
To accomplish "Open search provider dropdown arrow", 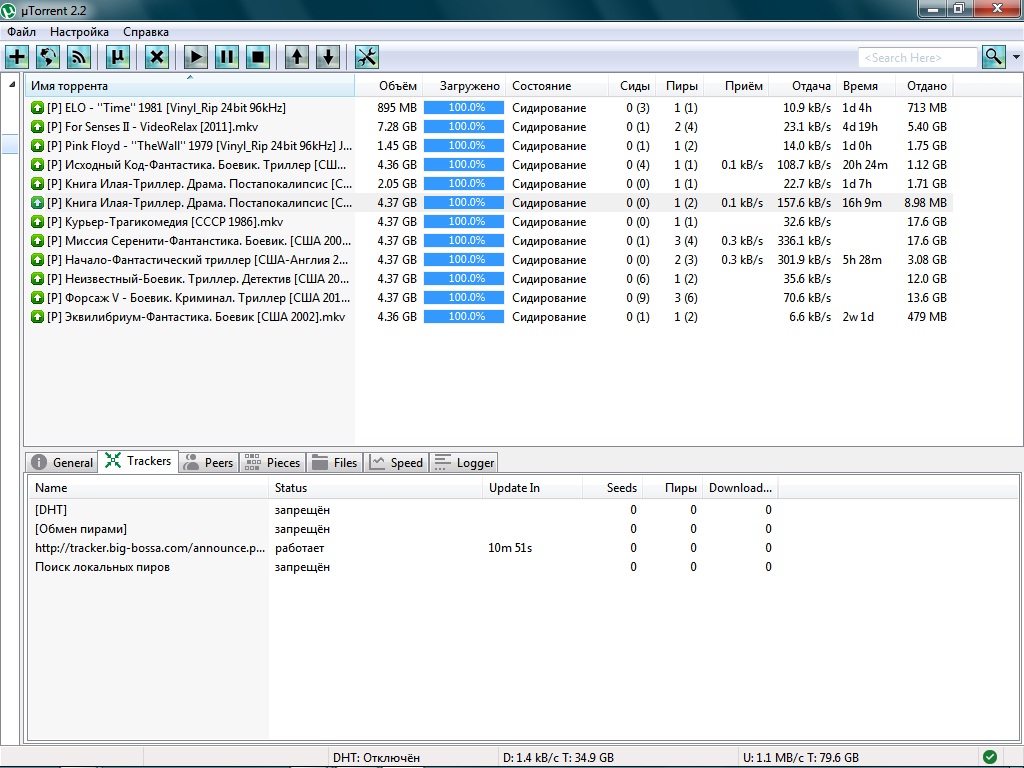I will click(1016, 57).
